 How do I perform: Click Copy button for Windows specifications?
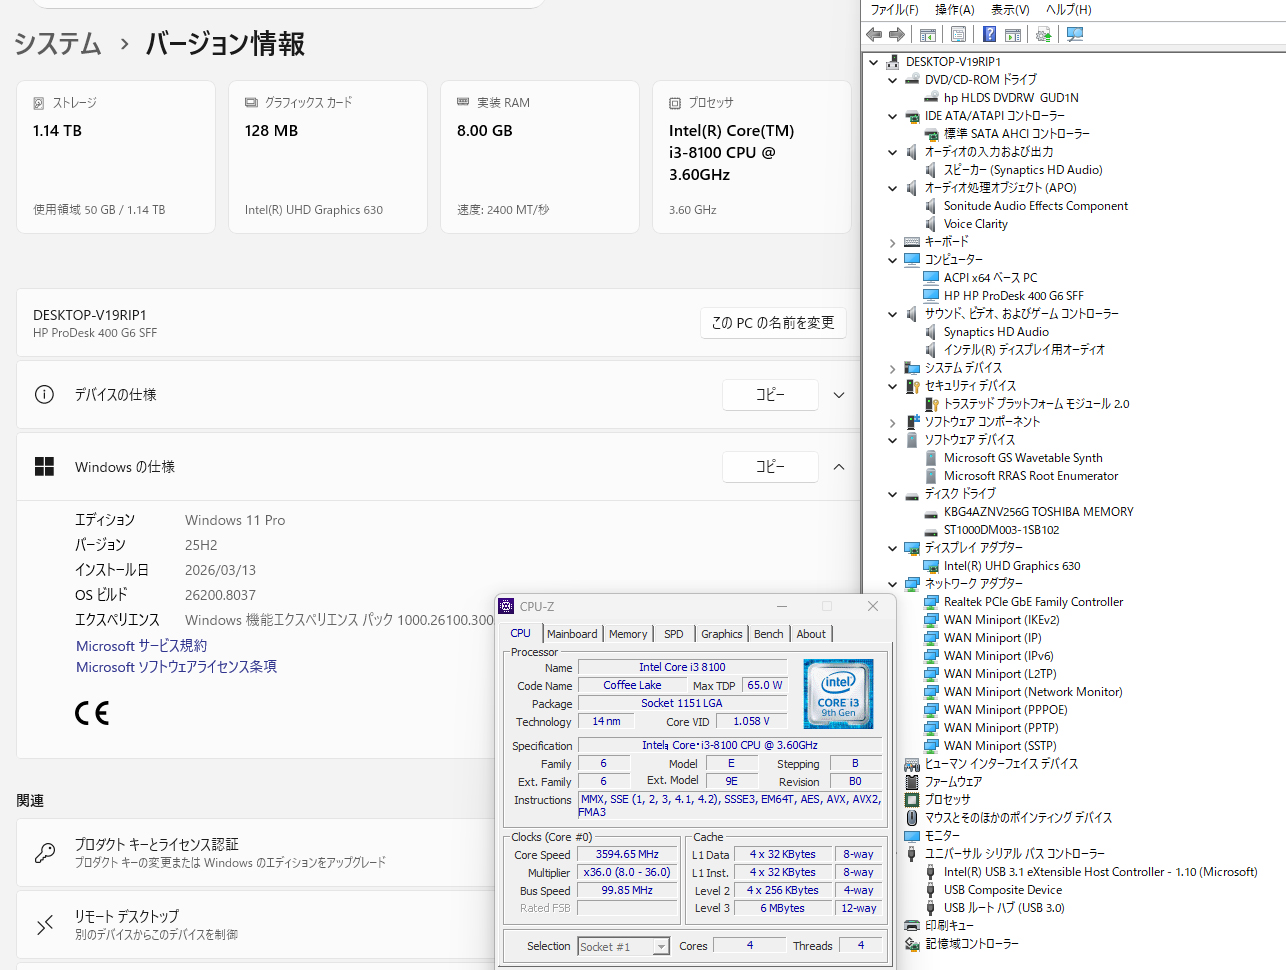coord(770,467)
